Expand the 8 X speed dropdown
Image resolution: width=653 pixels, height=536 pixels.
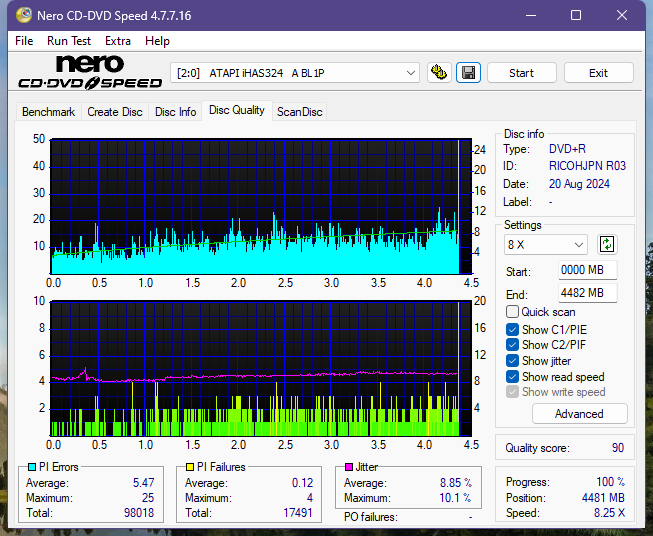pos(546,244)
